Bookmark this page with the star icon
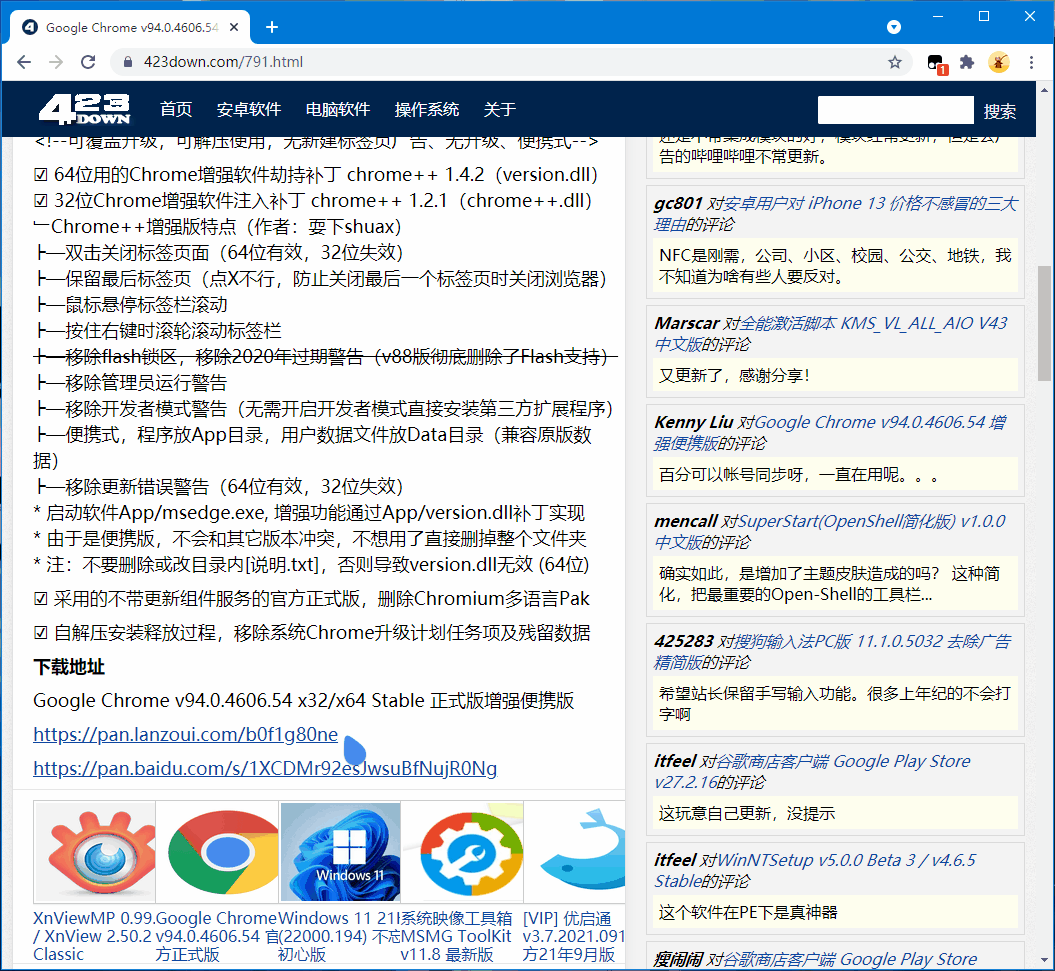 coord(894,62)
